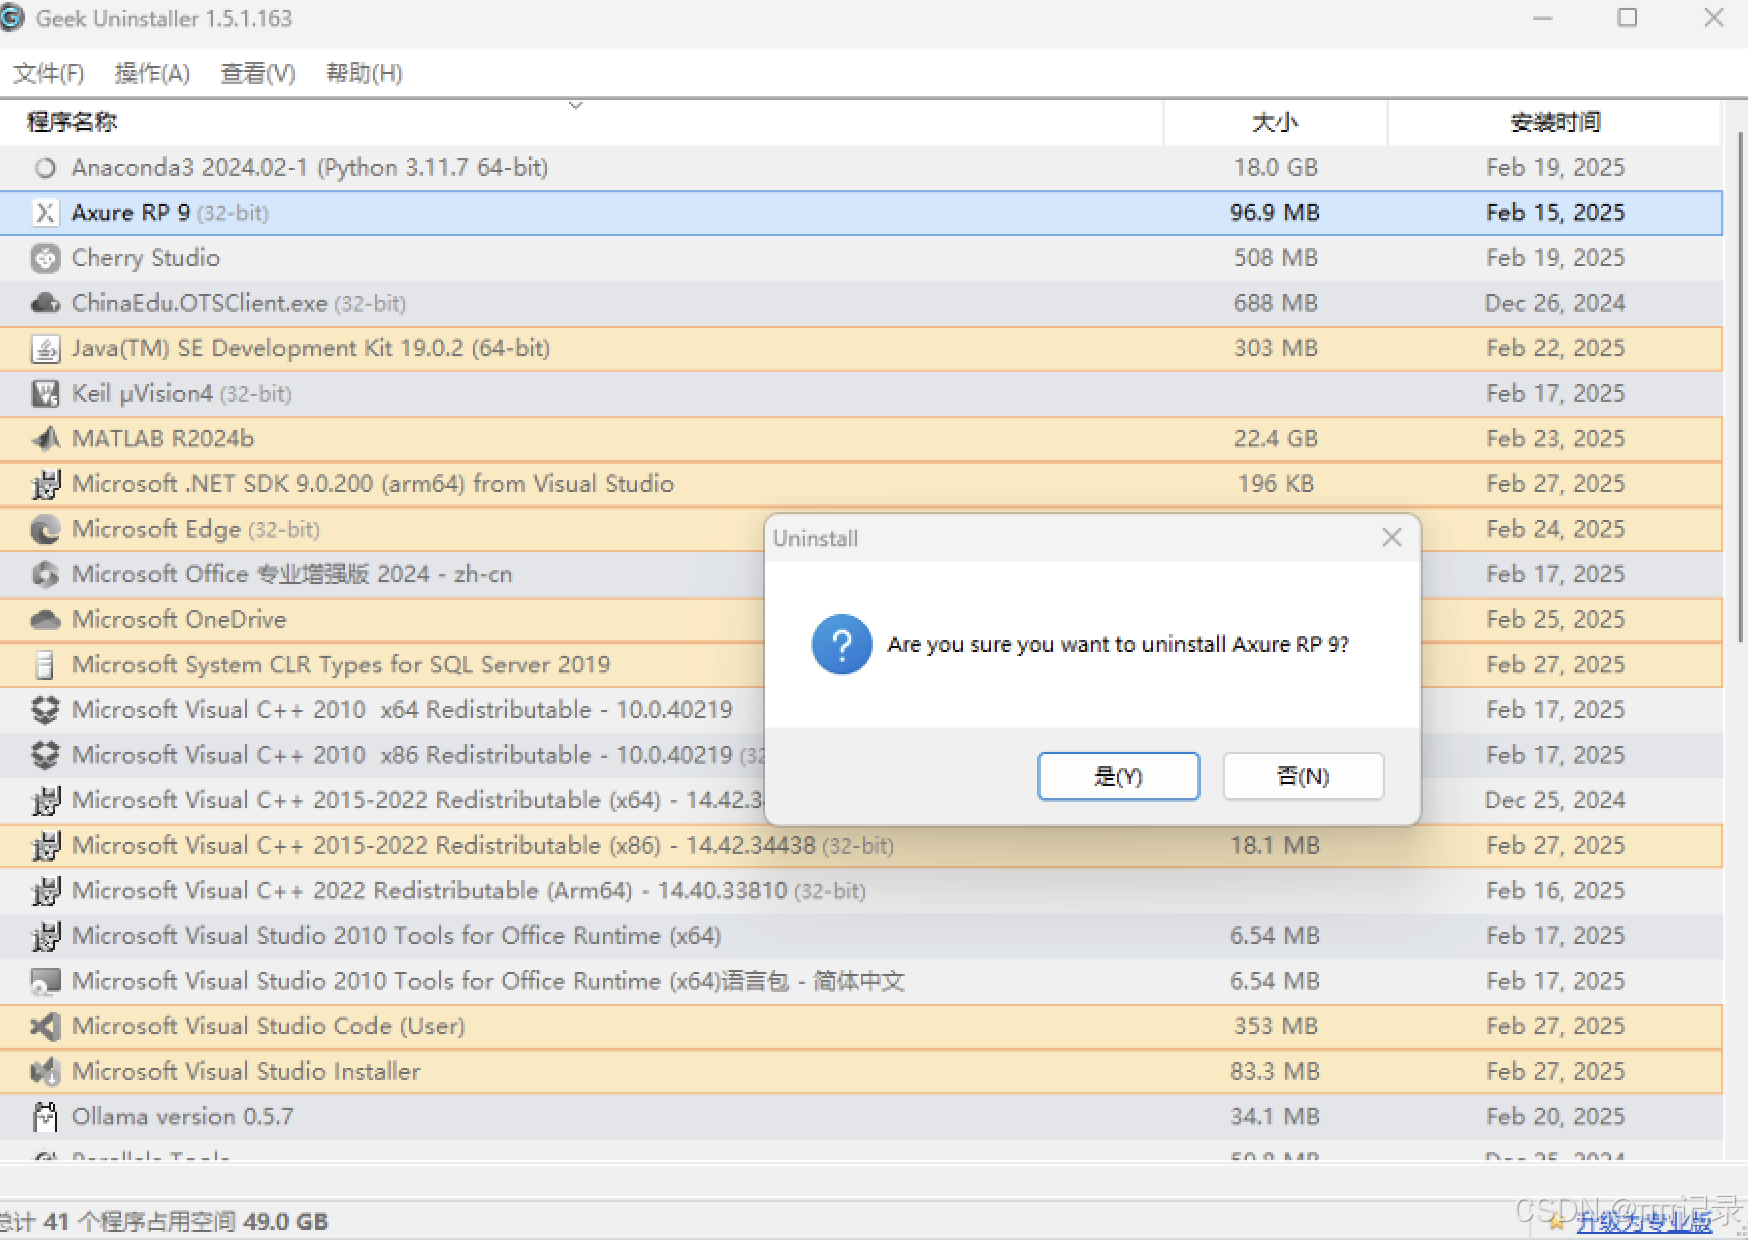Image resolution: width=1748 pixels, height=1240 pixels.
Task: Sort by 程序名称 column header
Action: 581,122
